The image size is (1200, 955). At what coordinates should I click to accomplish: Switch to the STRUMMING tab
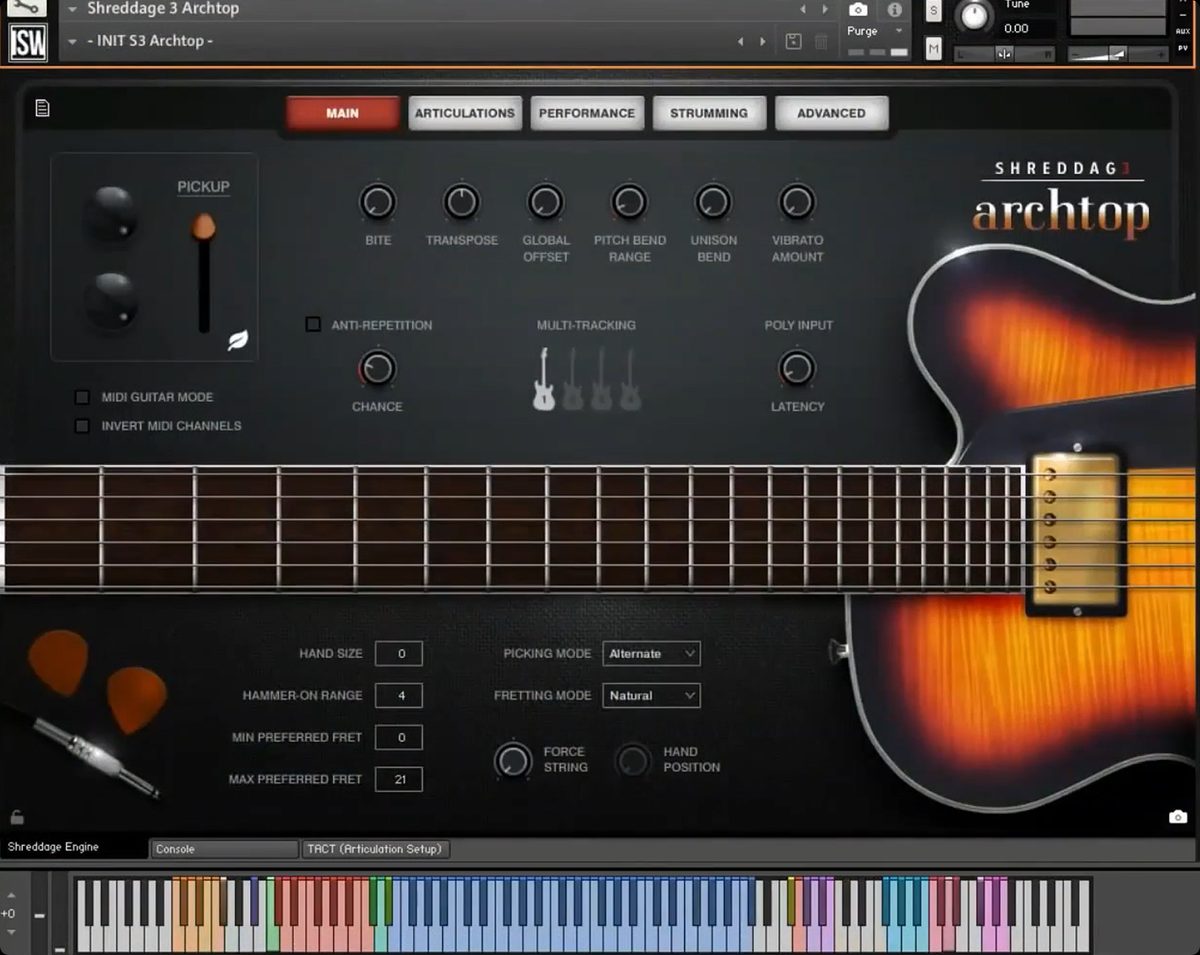(709, 113)
